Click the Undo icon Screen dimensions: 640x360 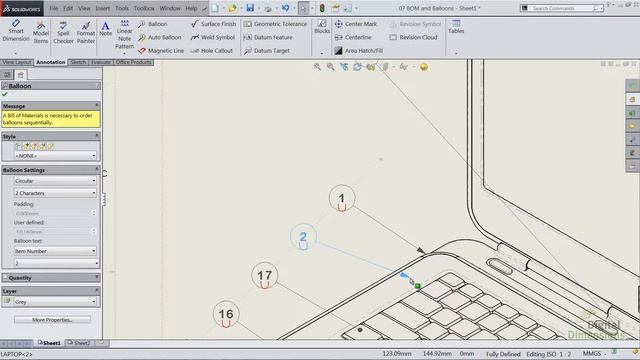(285, 8)
